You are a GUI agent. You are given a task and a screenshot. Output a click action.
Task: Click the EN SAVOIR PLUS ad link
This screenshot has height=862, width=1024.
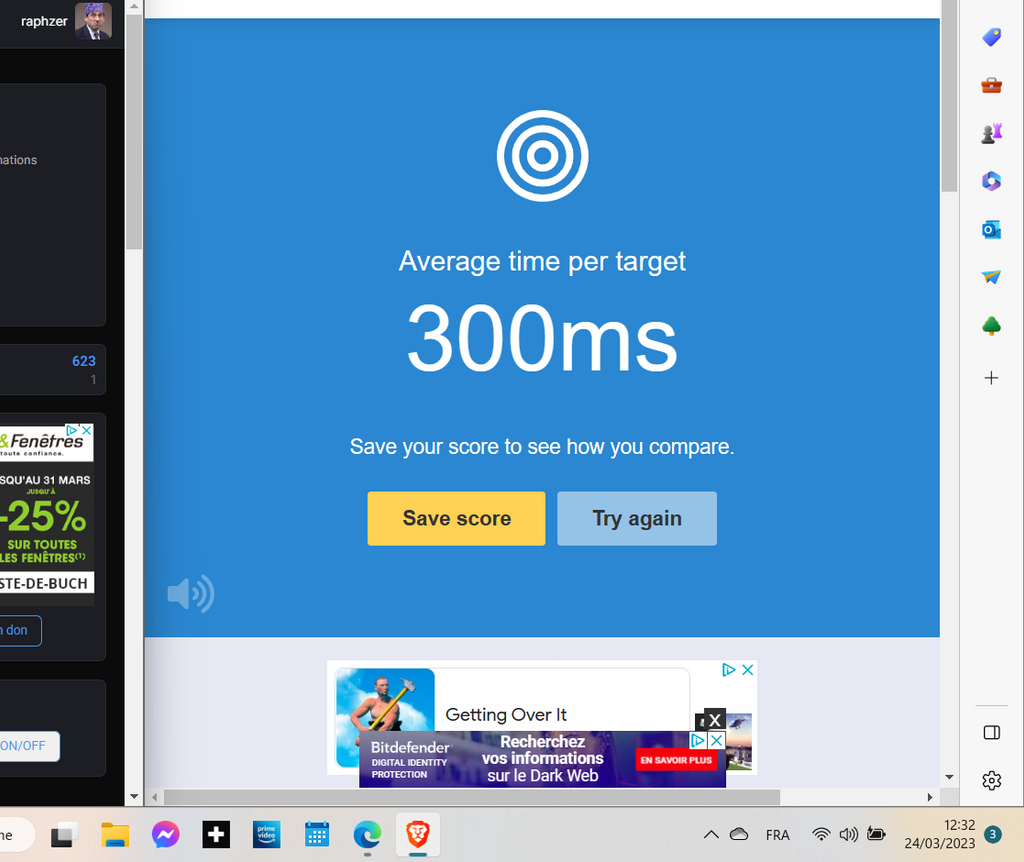coord(676,761)
